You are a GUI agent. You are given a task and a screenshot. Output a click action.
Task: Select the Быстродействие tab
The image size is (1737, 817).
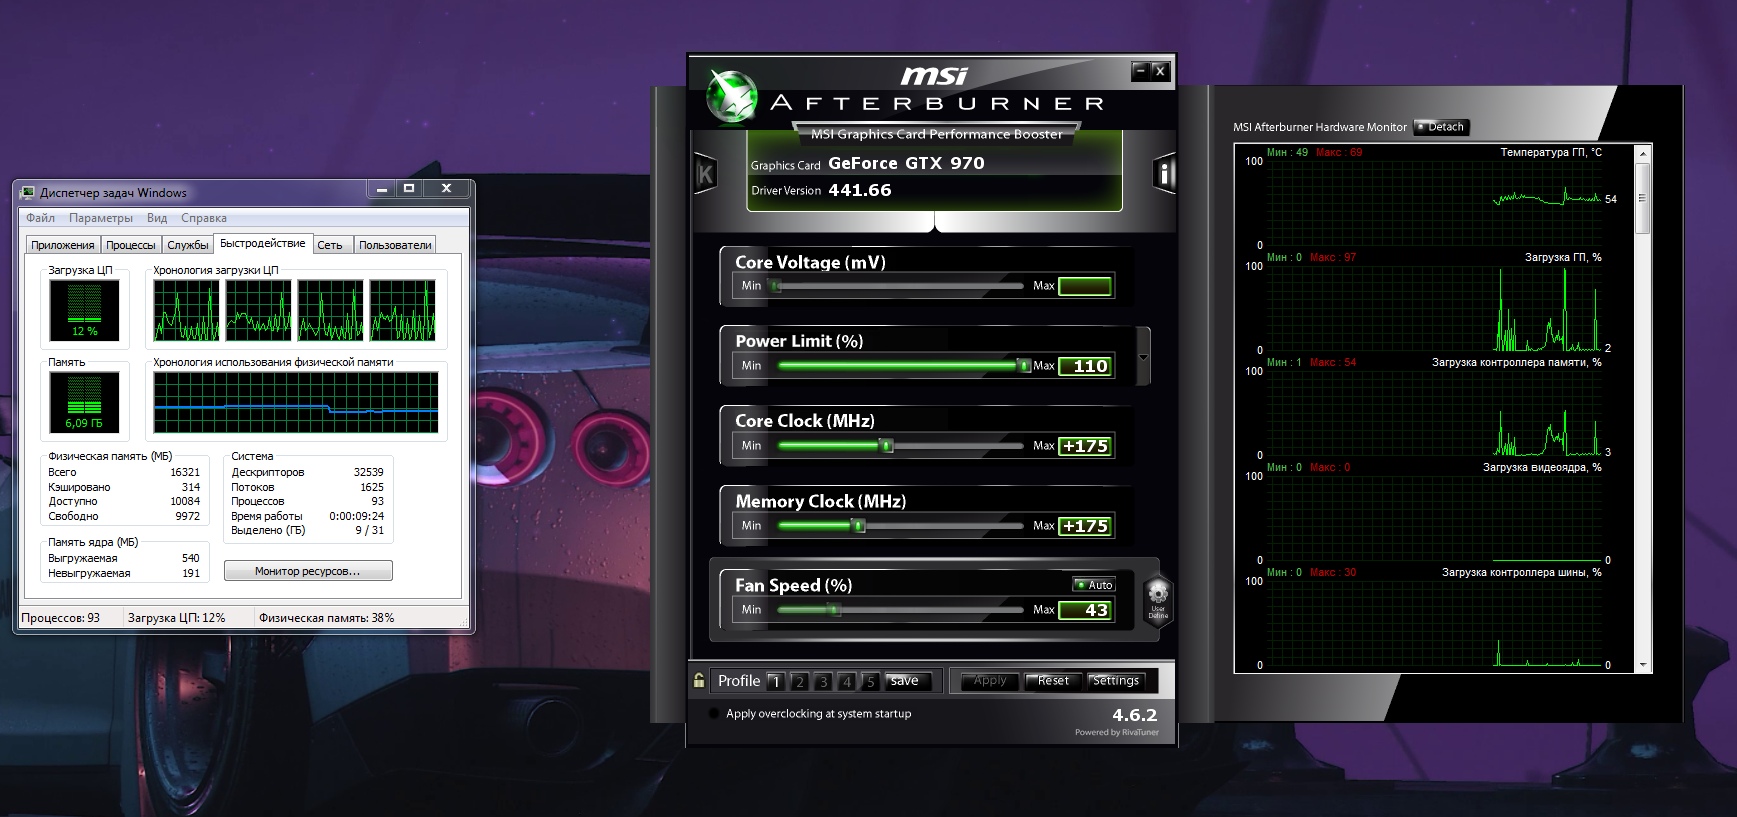tap(263, 243)
